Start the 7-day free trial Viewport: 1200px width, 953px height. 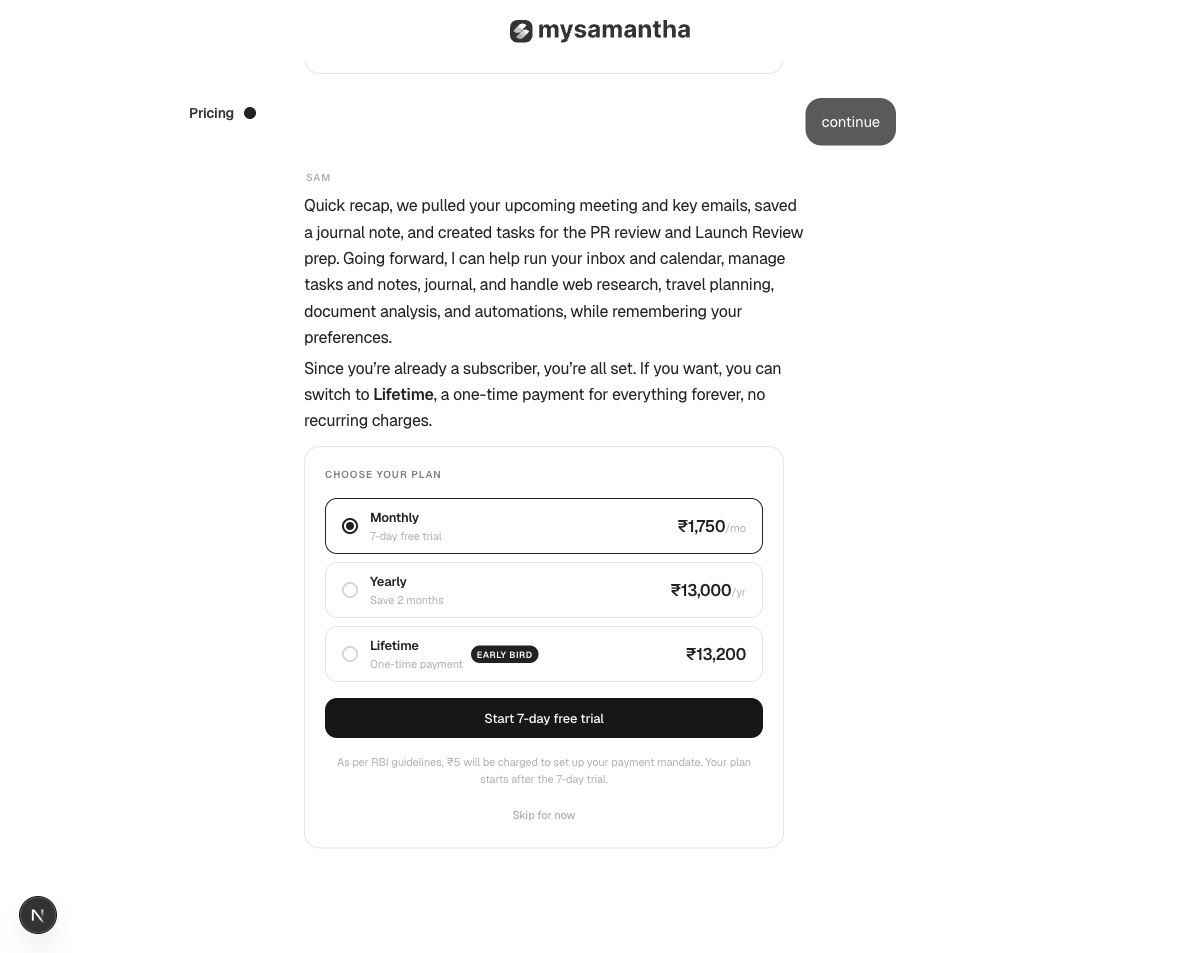[x=544, y=718]
